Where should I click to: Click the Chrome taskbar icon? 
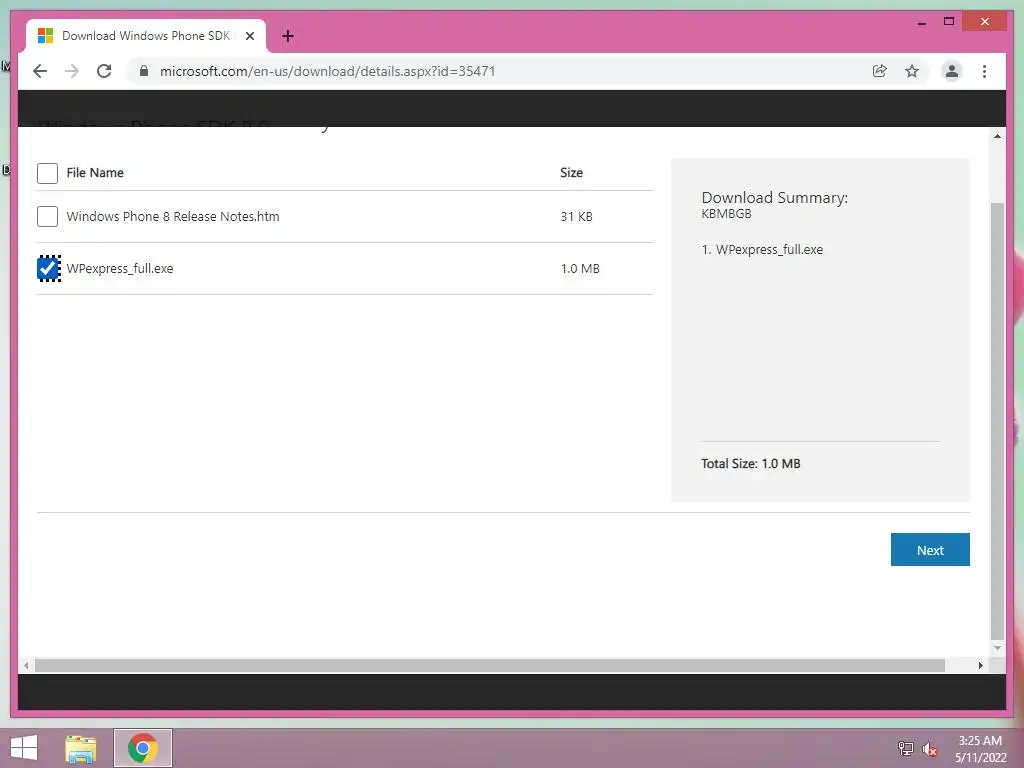(x=142, y=748)
